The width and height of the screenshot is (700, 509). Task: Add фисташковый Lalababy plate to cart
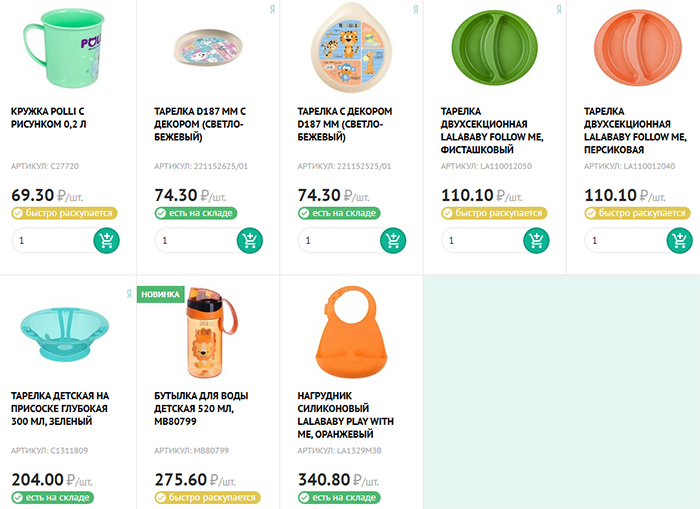click(x=536, y=241)
